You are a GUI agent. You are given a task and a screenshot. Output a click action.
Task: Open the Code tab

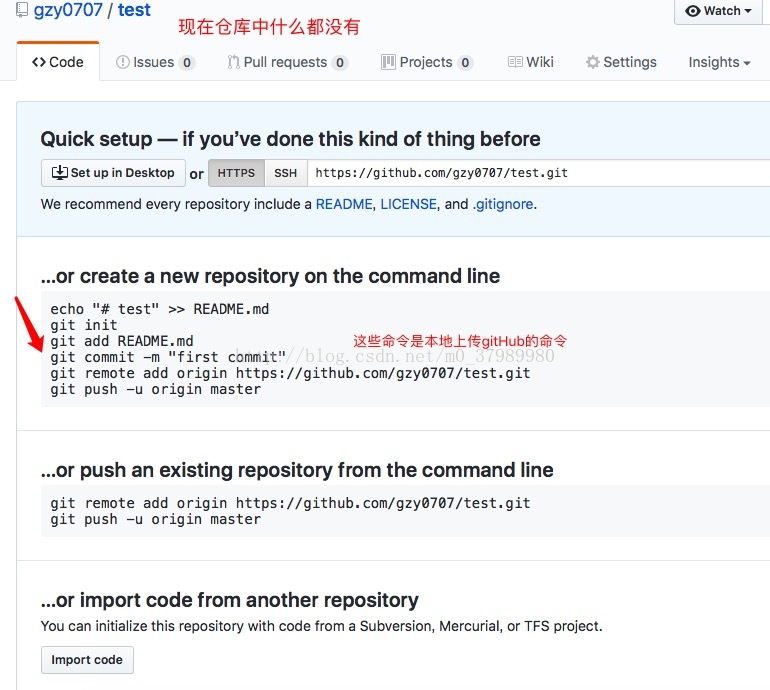pyautogui.click(x=58, y=62)
